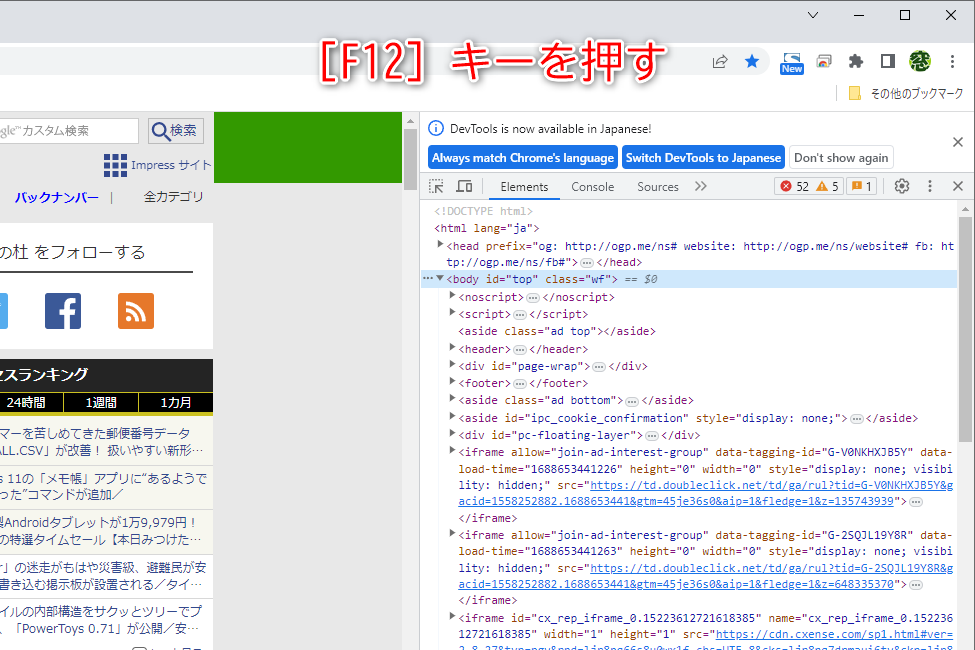This screenshot has height=650, width=975.
Task: Click the Facebook icon on the page
Action: coord(62,311)
